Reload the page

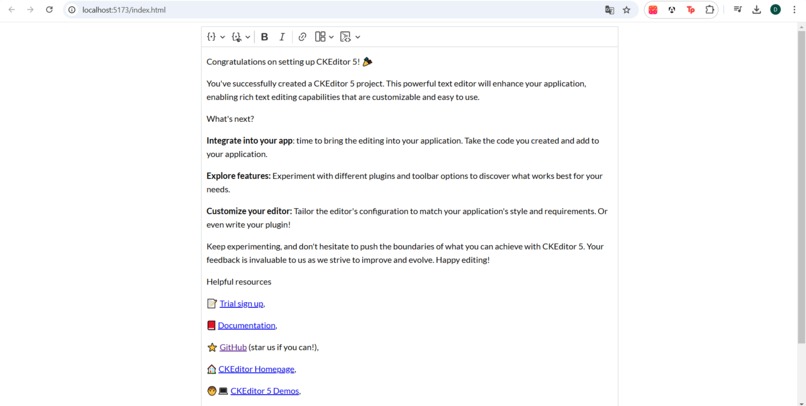(x=49, y=10)
